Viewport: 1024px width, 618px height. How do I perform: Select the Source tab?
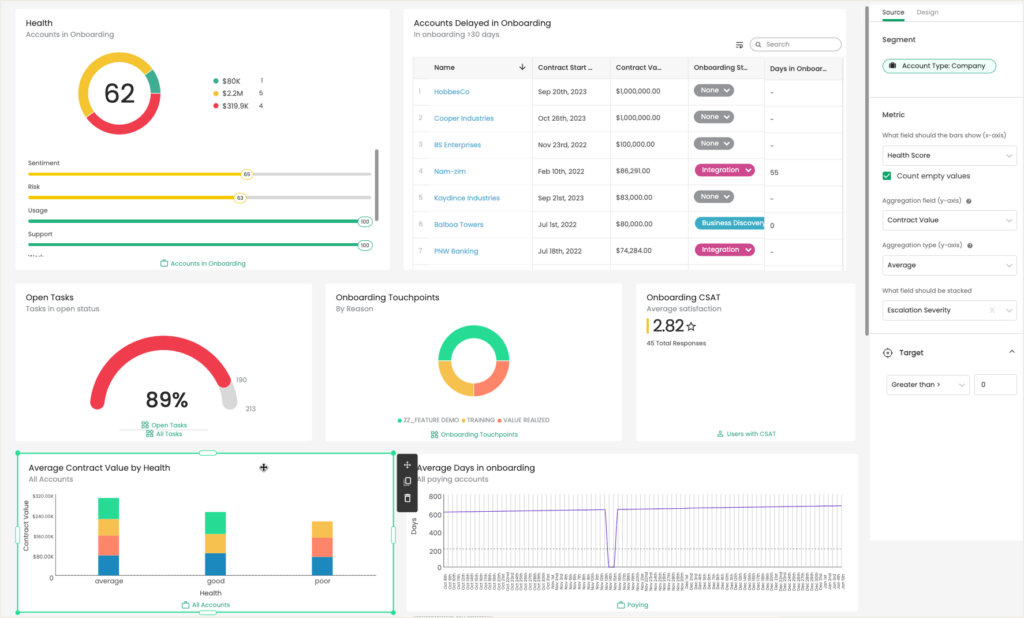pos(892,12)
